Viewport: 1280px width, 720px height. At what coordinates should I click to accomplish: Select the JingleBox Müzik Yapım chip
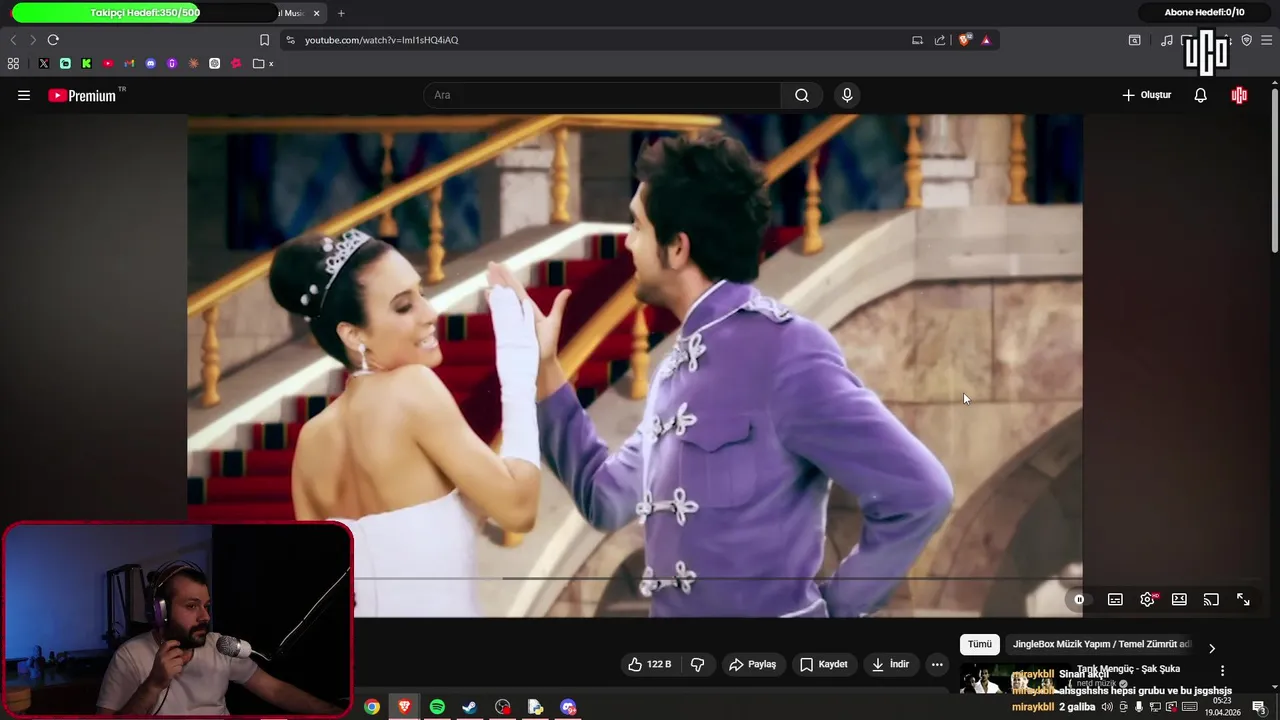(x=1101, y=645)
